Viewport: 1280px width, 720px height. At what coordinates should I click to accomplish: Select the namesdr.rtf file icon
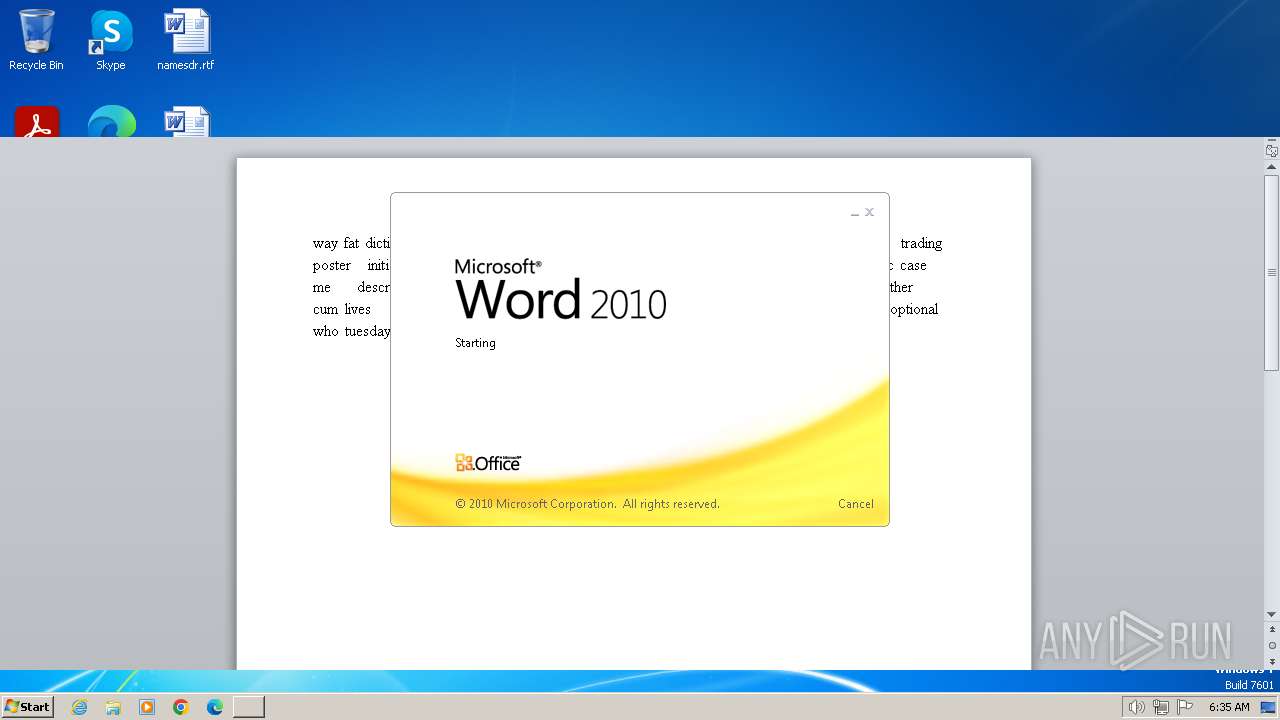point(186,40)
